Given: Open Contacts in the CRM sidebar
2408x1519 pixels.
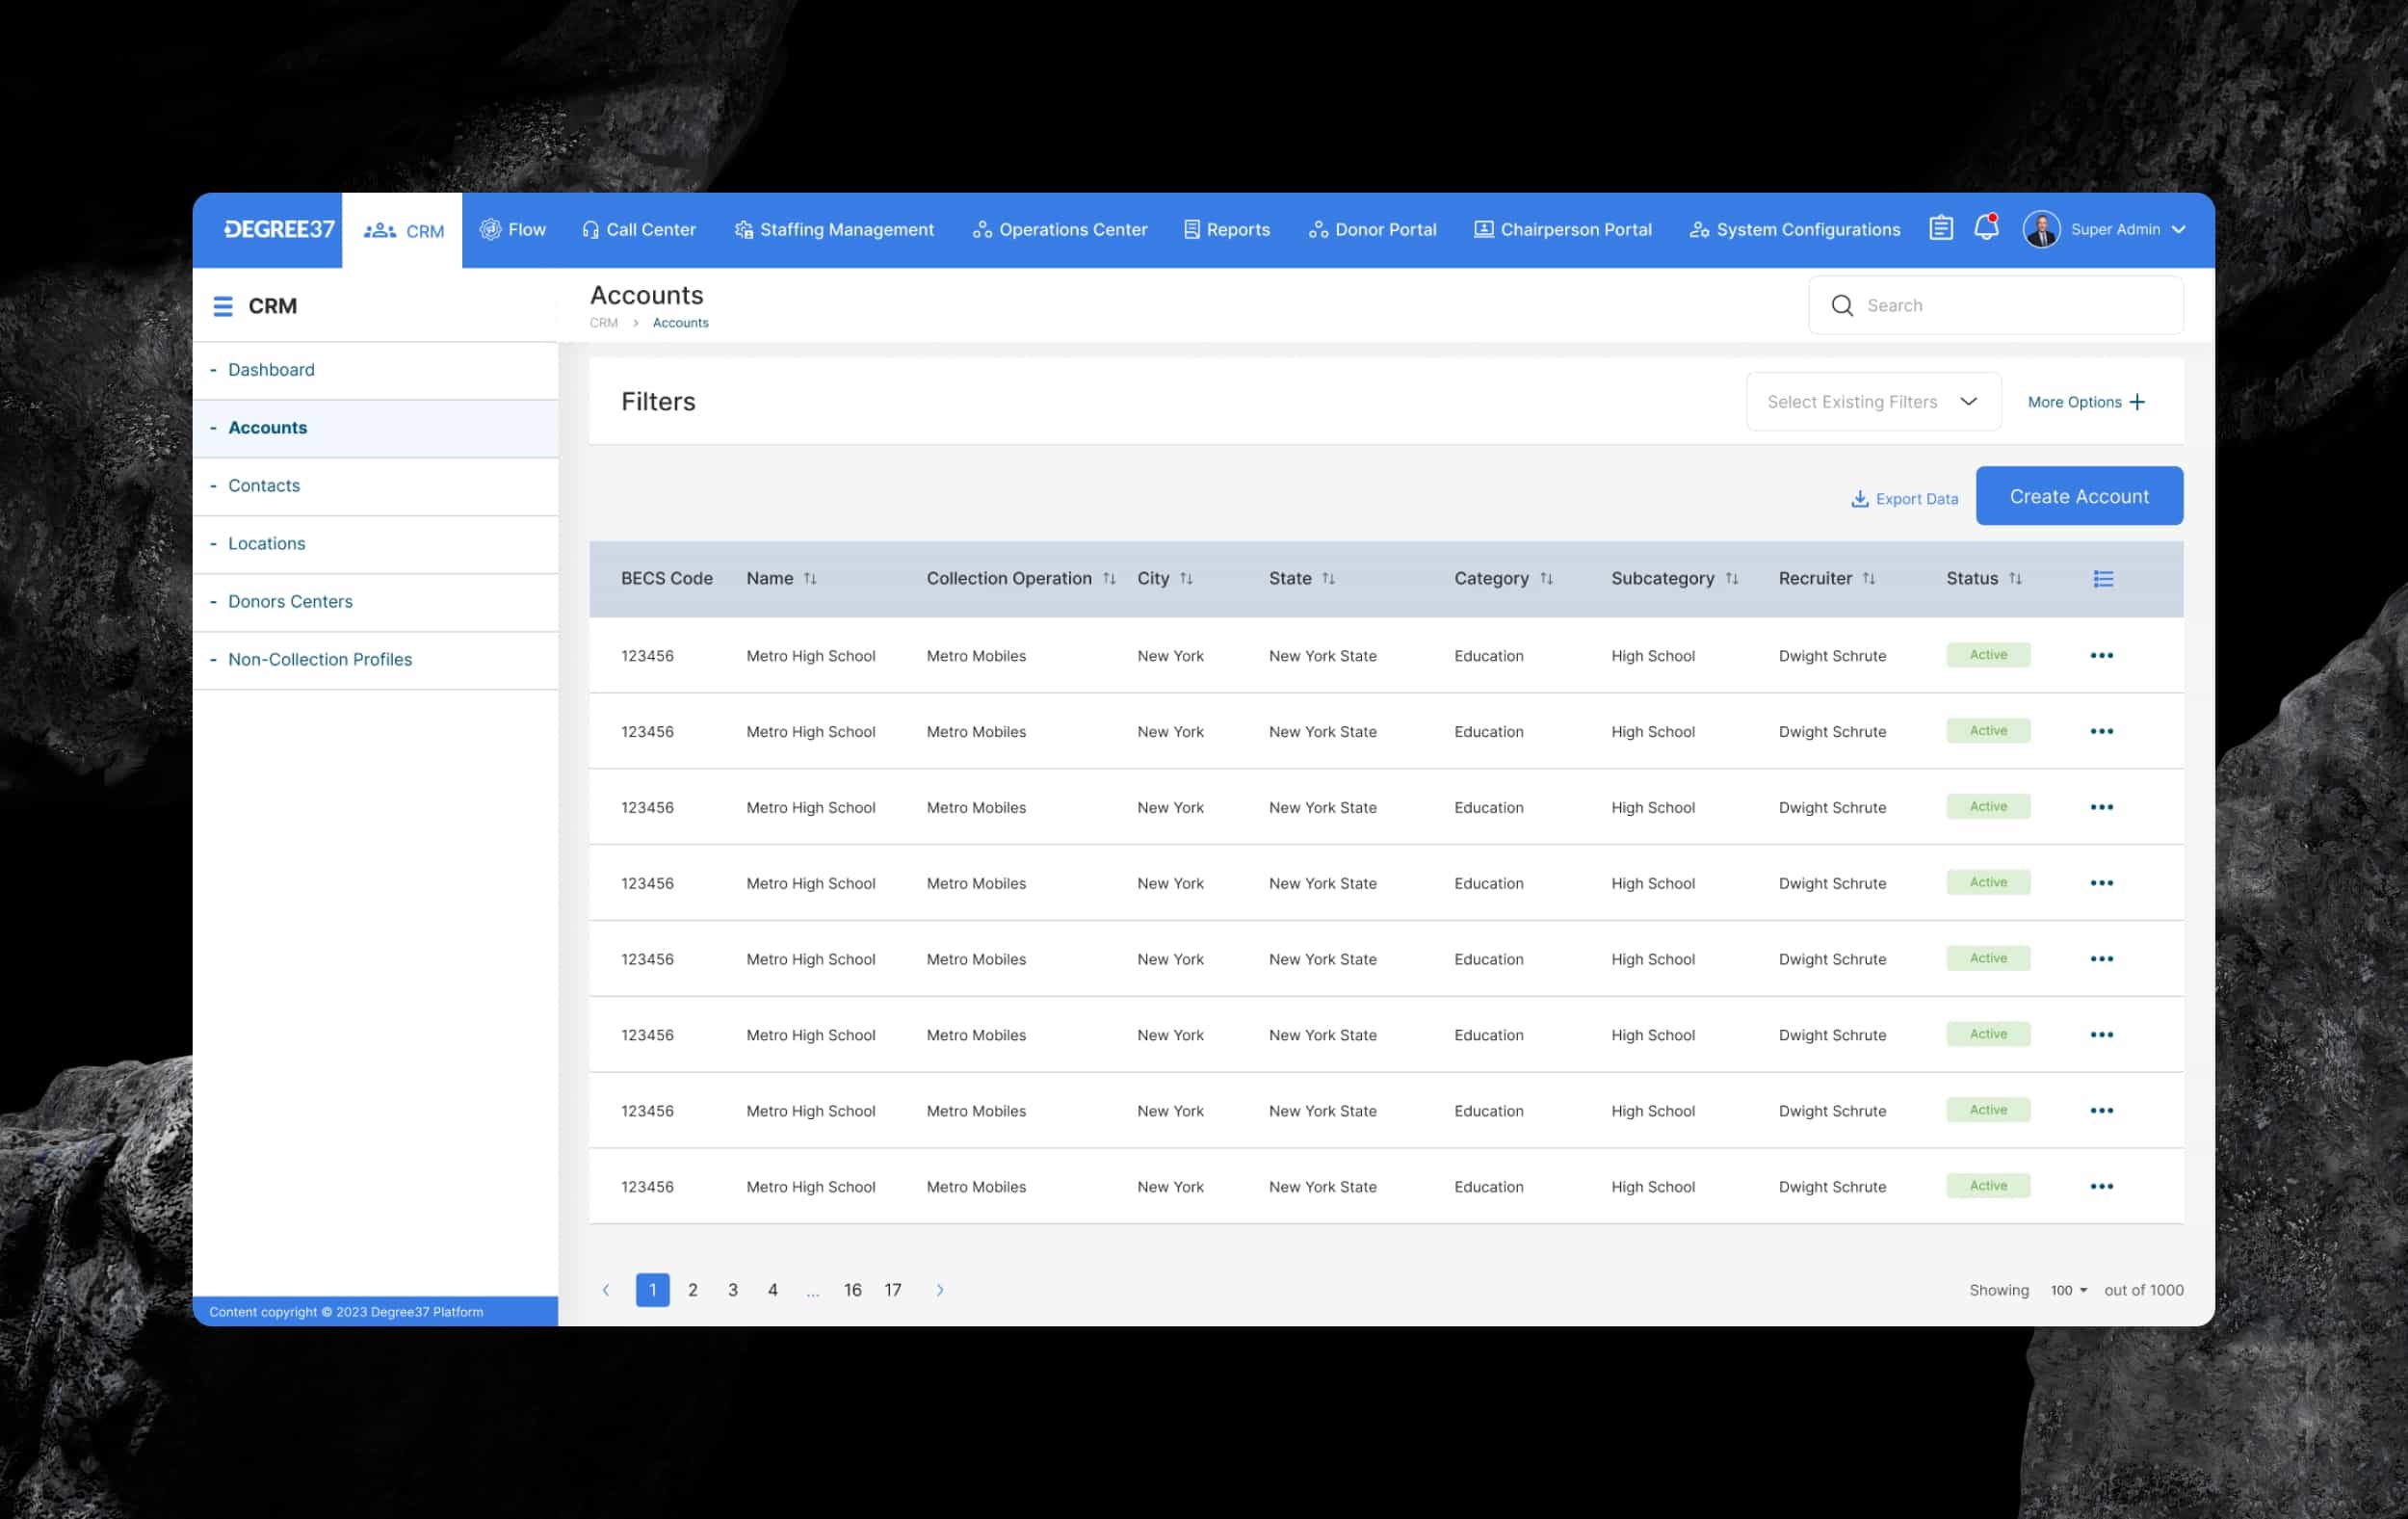Looking at the screenshot, I should (x=264, y=486).
